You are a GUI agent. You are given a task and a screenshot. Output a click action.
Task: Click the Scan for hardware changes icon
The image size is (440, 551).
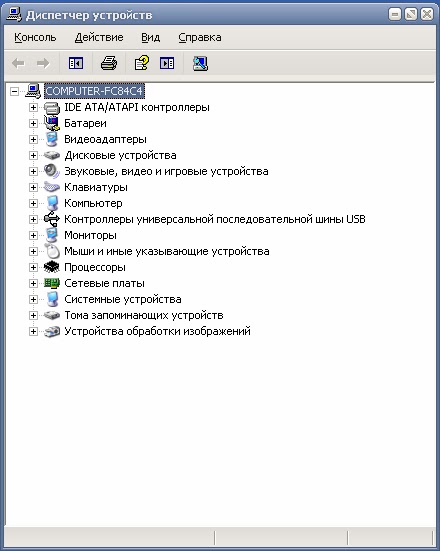(200, 63)
